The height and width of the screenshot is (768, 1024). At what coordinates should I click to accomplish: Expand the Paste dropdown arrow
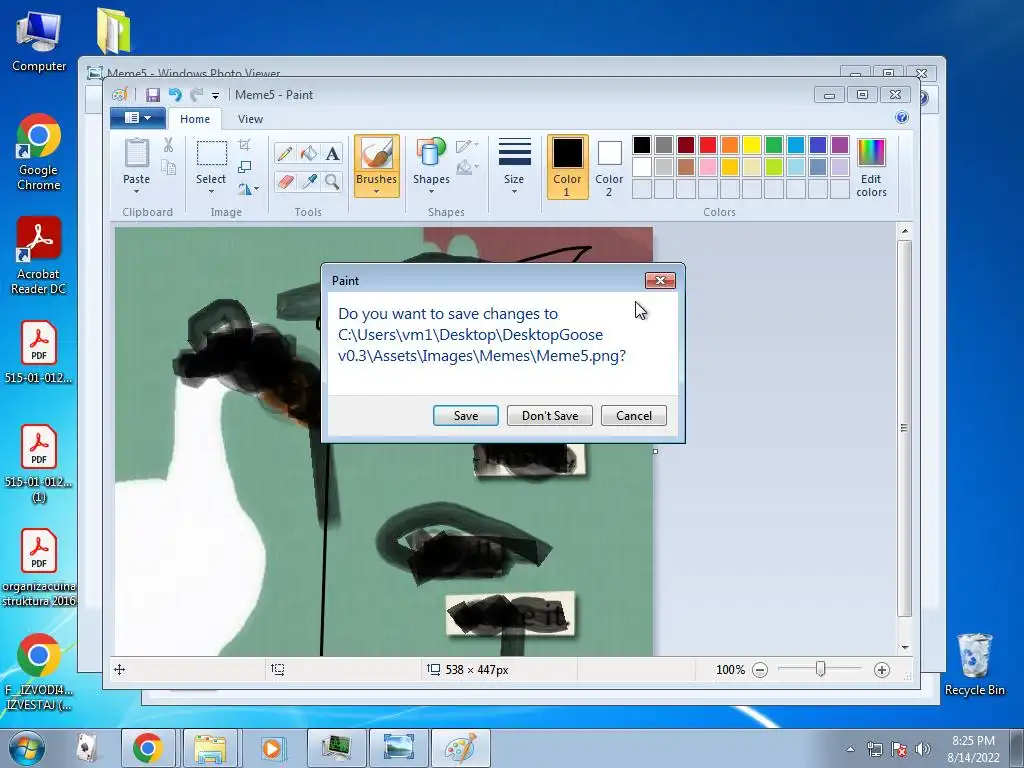coord(136,192)
